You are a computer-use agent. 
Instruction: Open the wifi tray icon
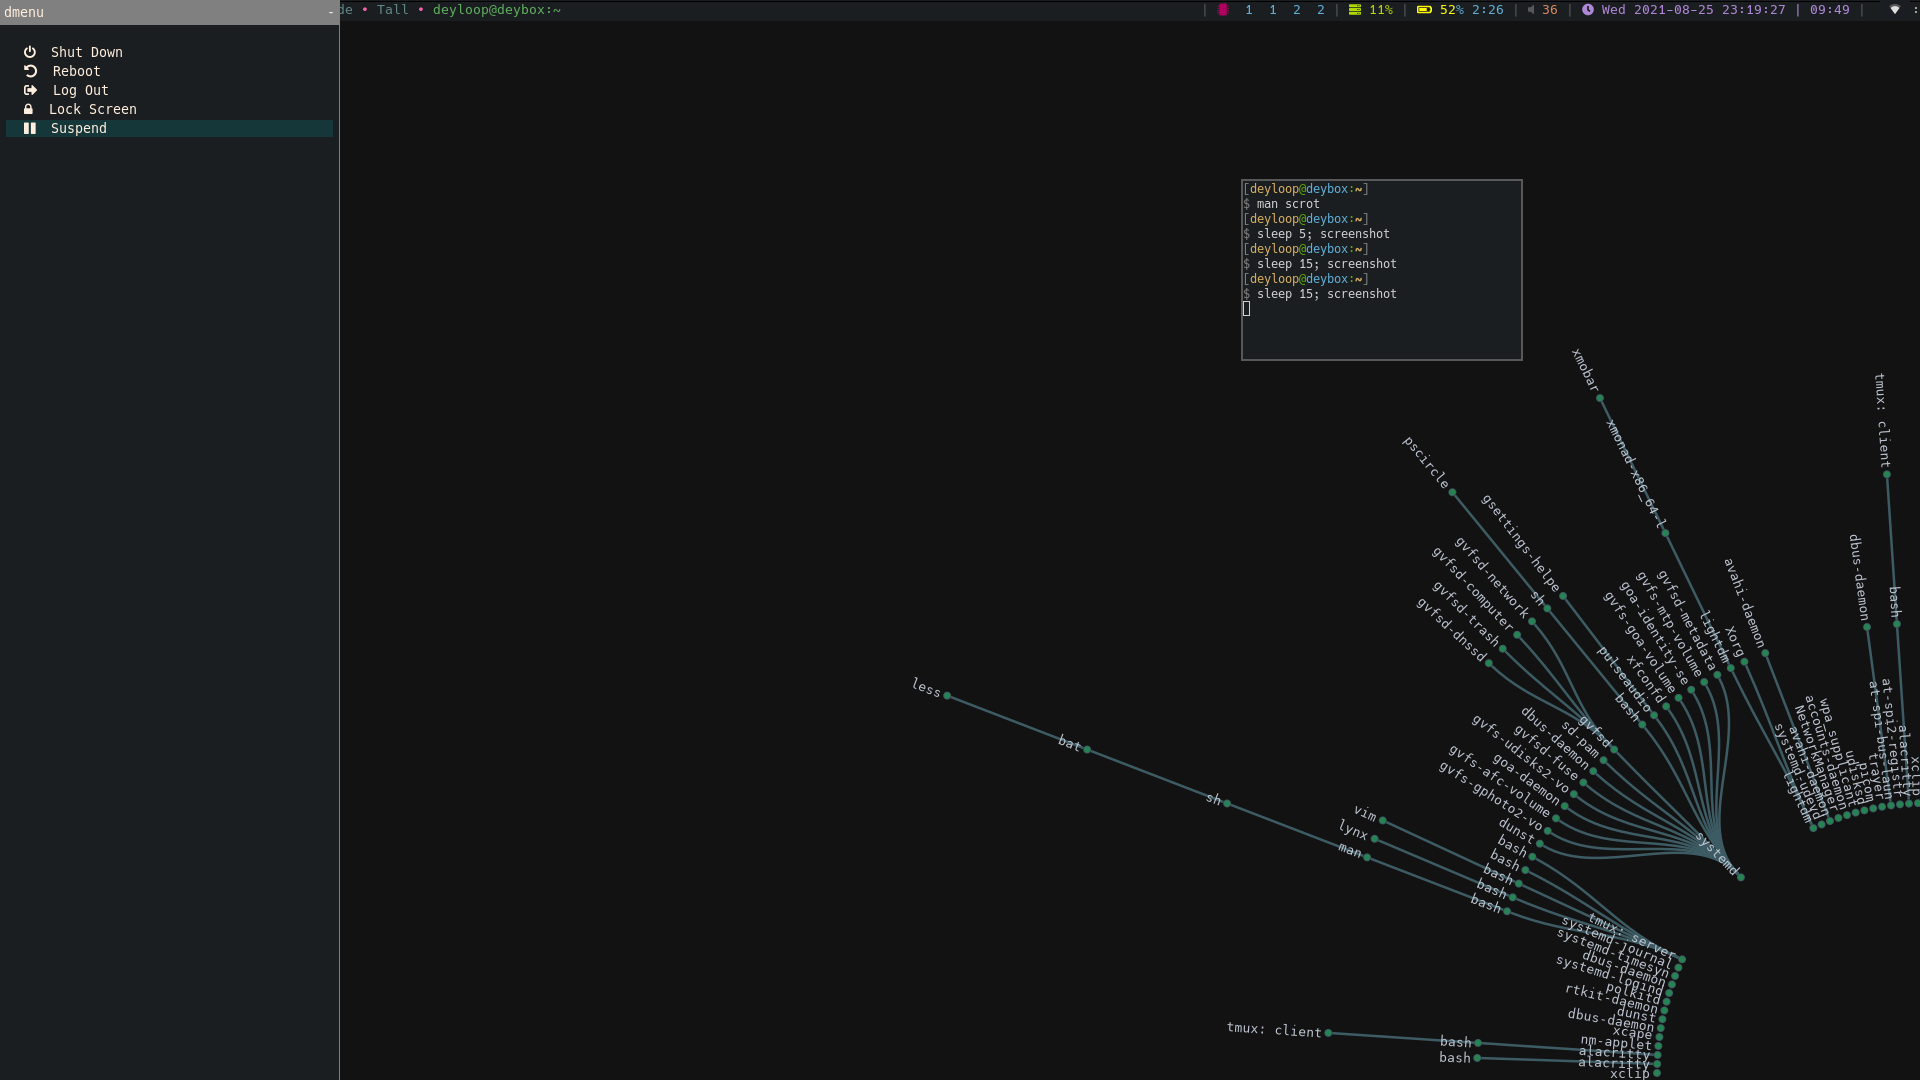pyautogui.click(x=1894, y=10)
